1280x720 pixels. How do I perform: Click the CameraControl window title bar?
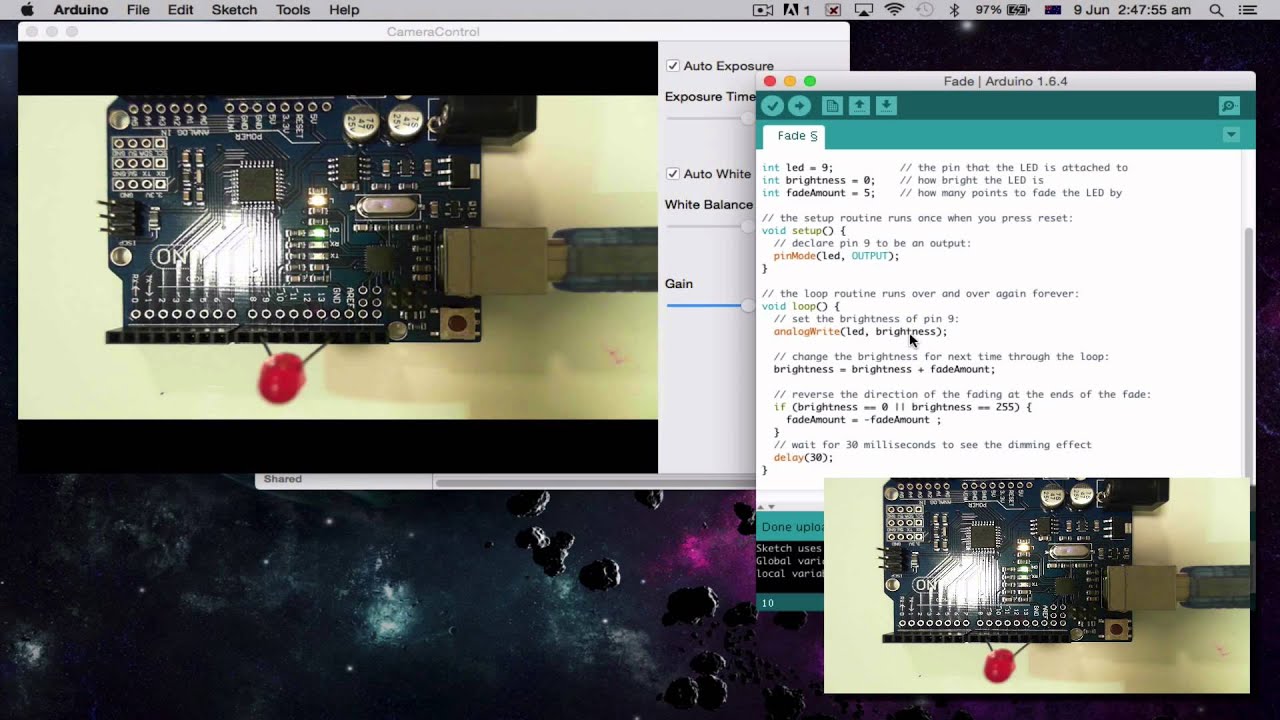click(x=433, y=32)
